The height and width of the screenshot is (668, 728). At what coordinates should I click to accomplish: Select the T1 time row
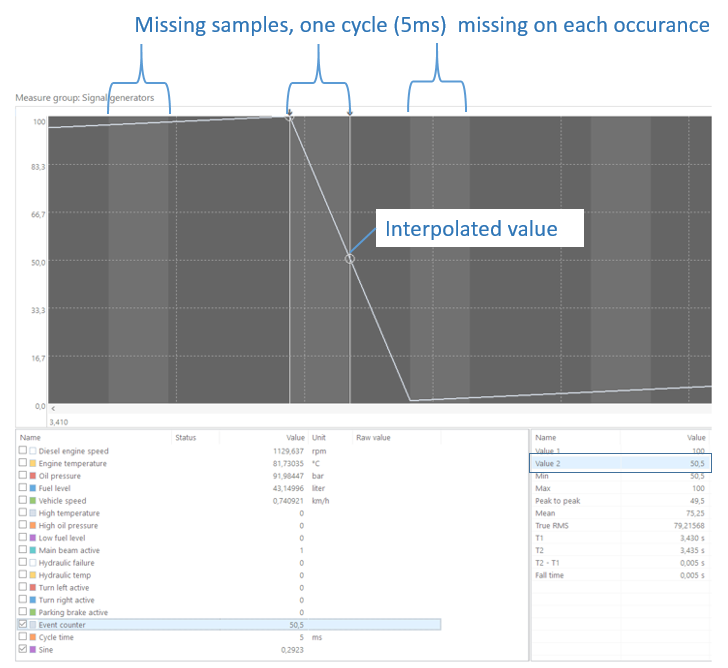(620, 538)
